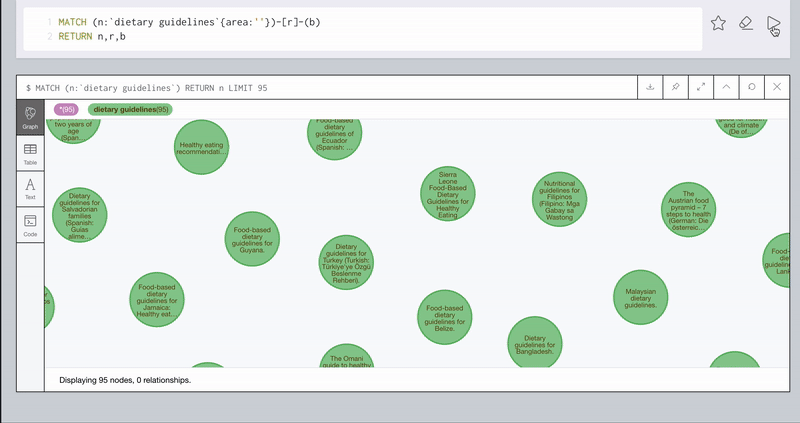
Task: Select the Sierra Leone guidelines node
Action: click(448, 194)
